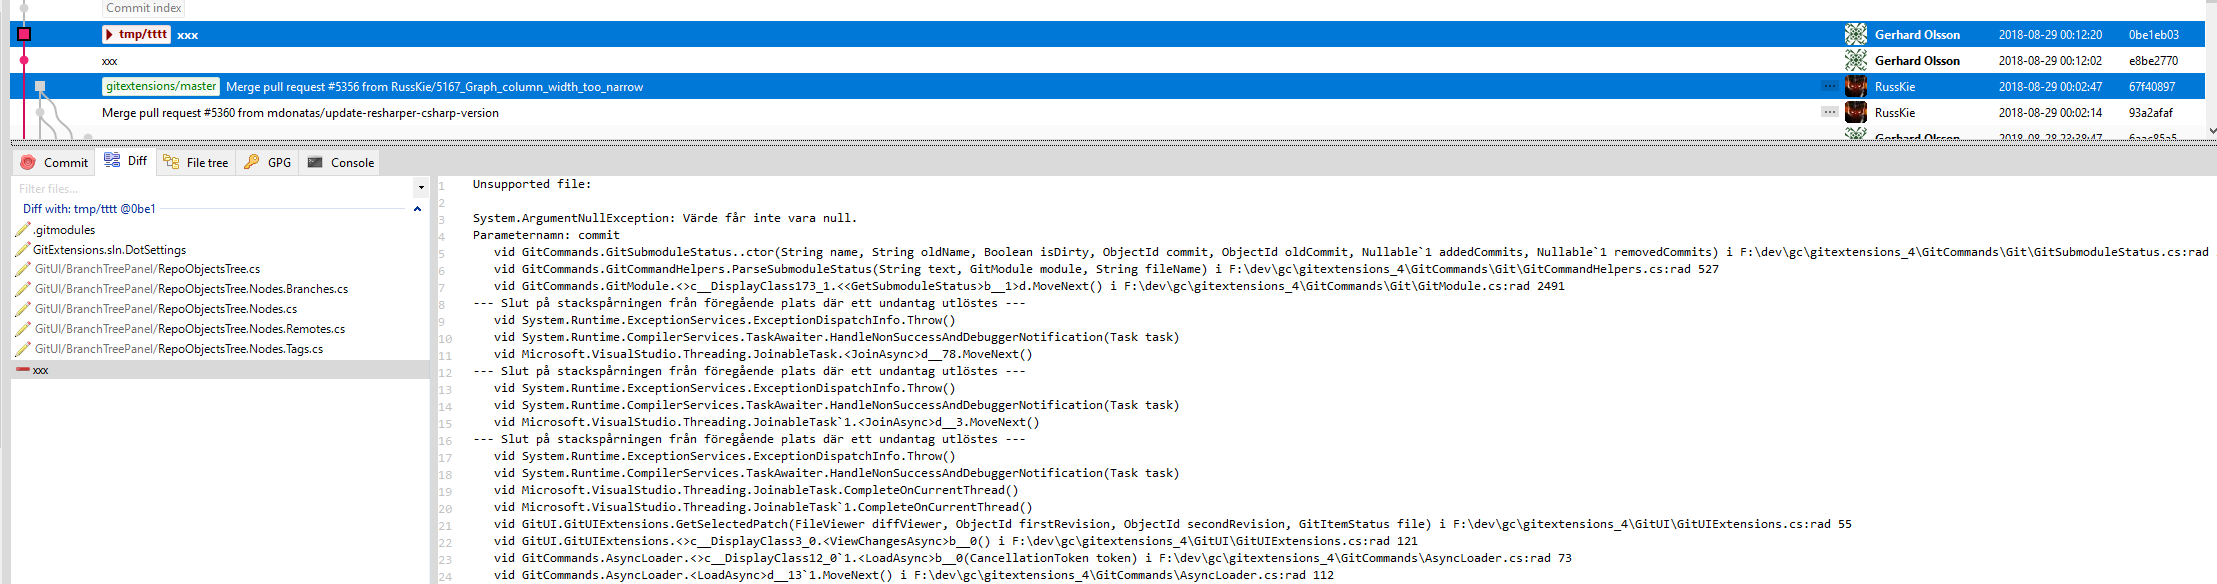Click the date 2018-08-29 00:02:47
The width and height of the screenshot is (2217, 584).
click(2050, 87)
